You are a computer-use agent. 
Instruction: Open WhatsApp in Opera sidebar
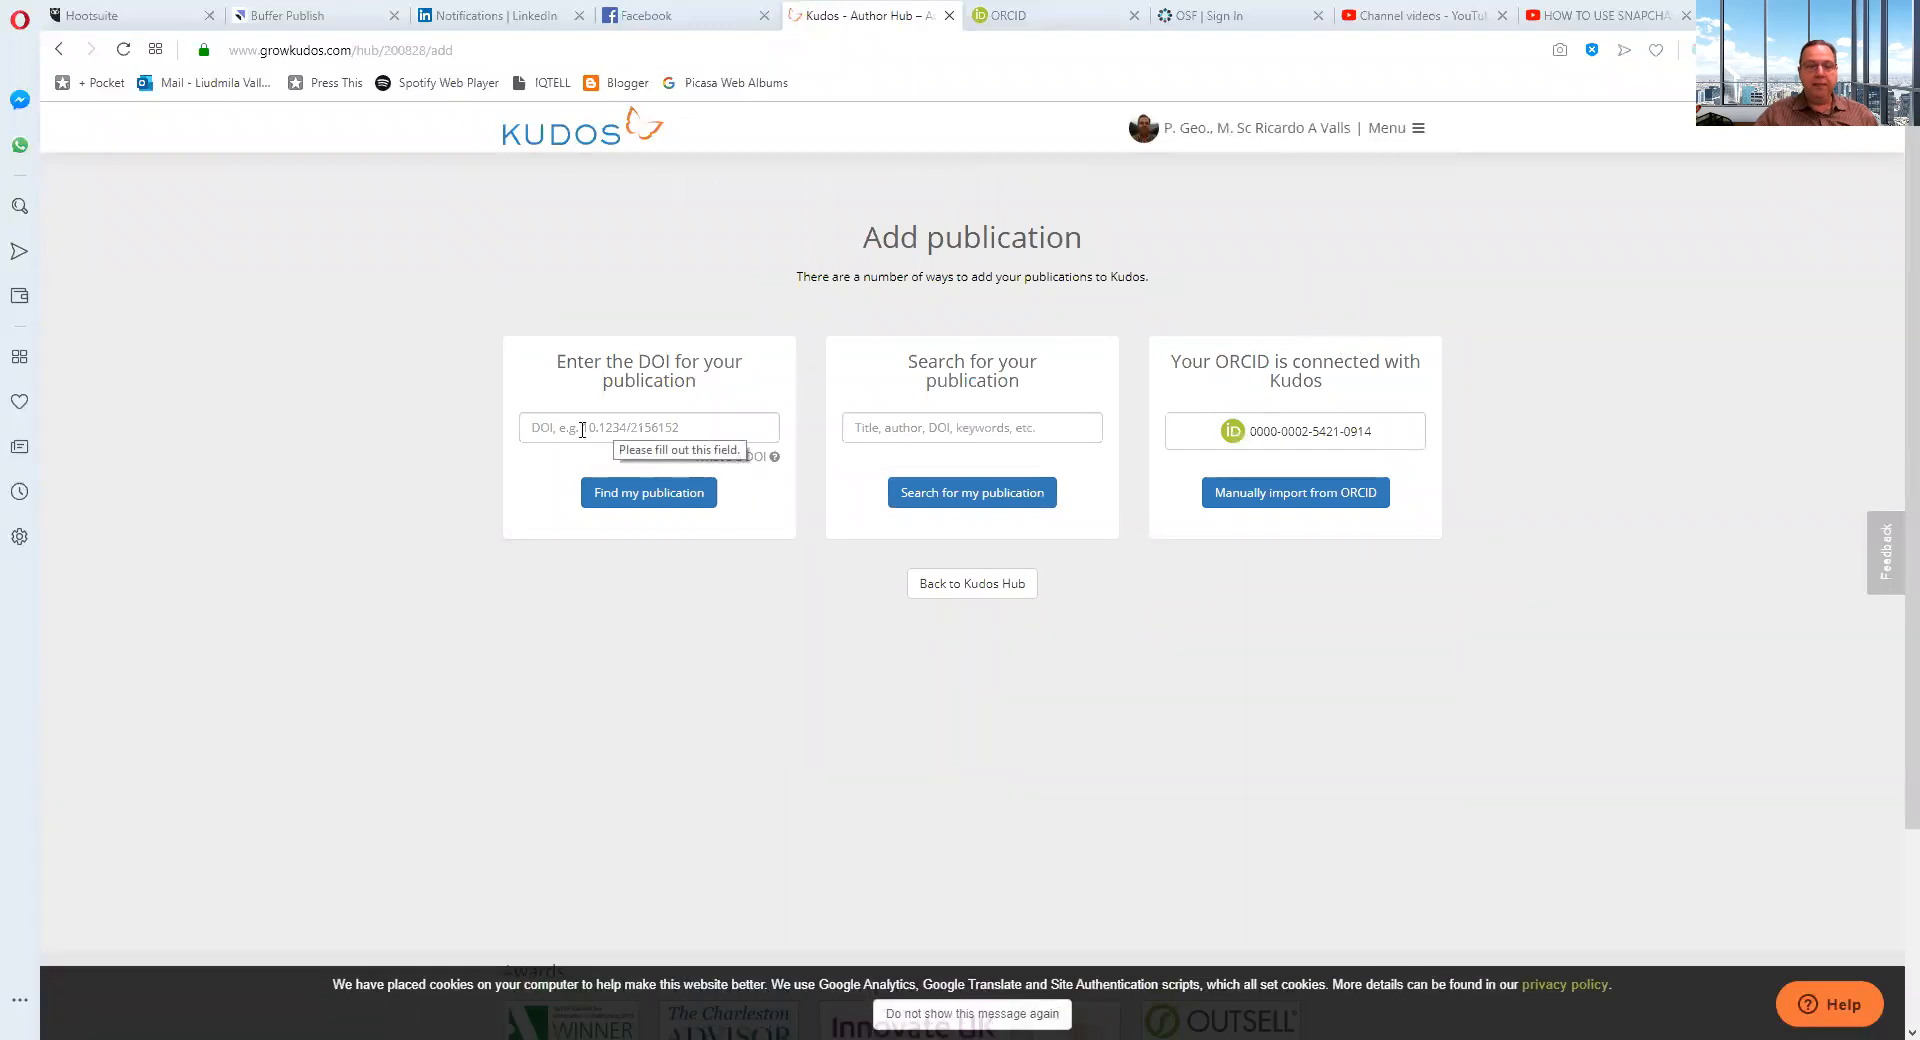[20, 146]
